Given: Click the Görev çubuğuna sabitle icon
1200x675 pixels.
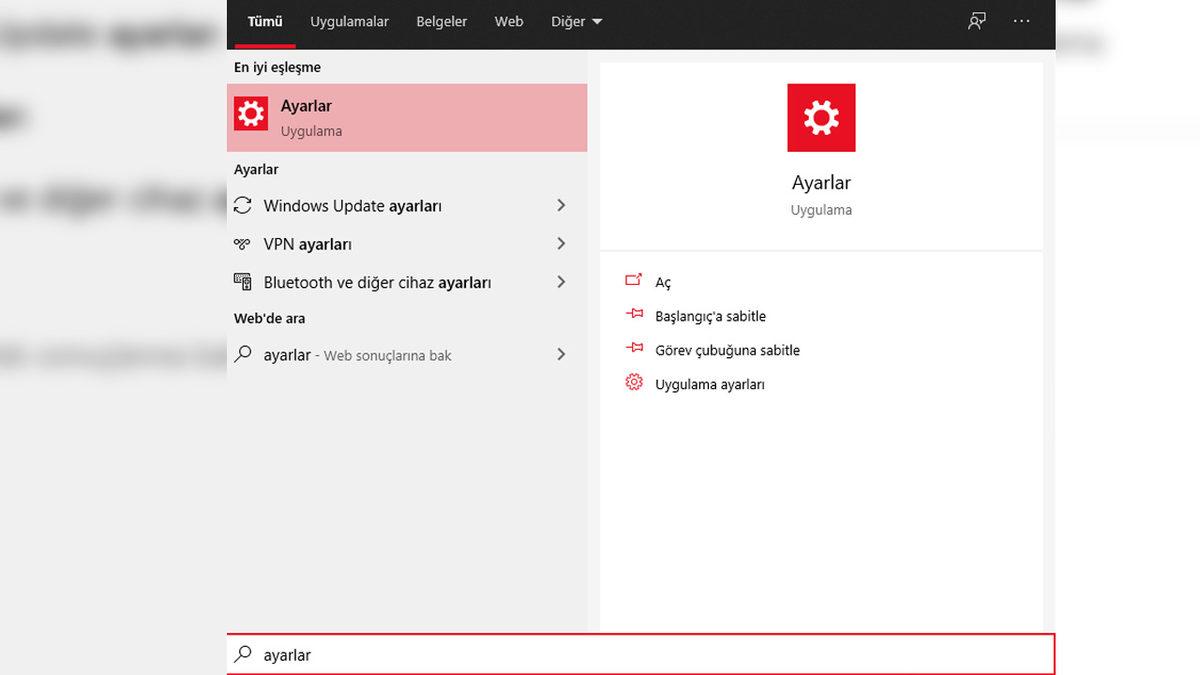Looking at the screenshot, I should click(634, 349).
